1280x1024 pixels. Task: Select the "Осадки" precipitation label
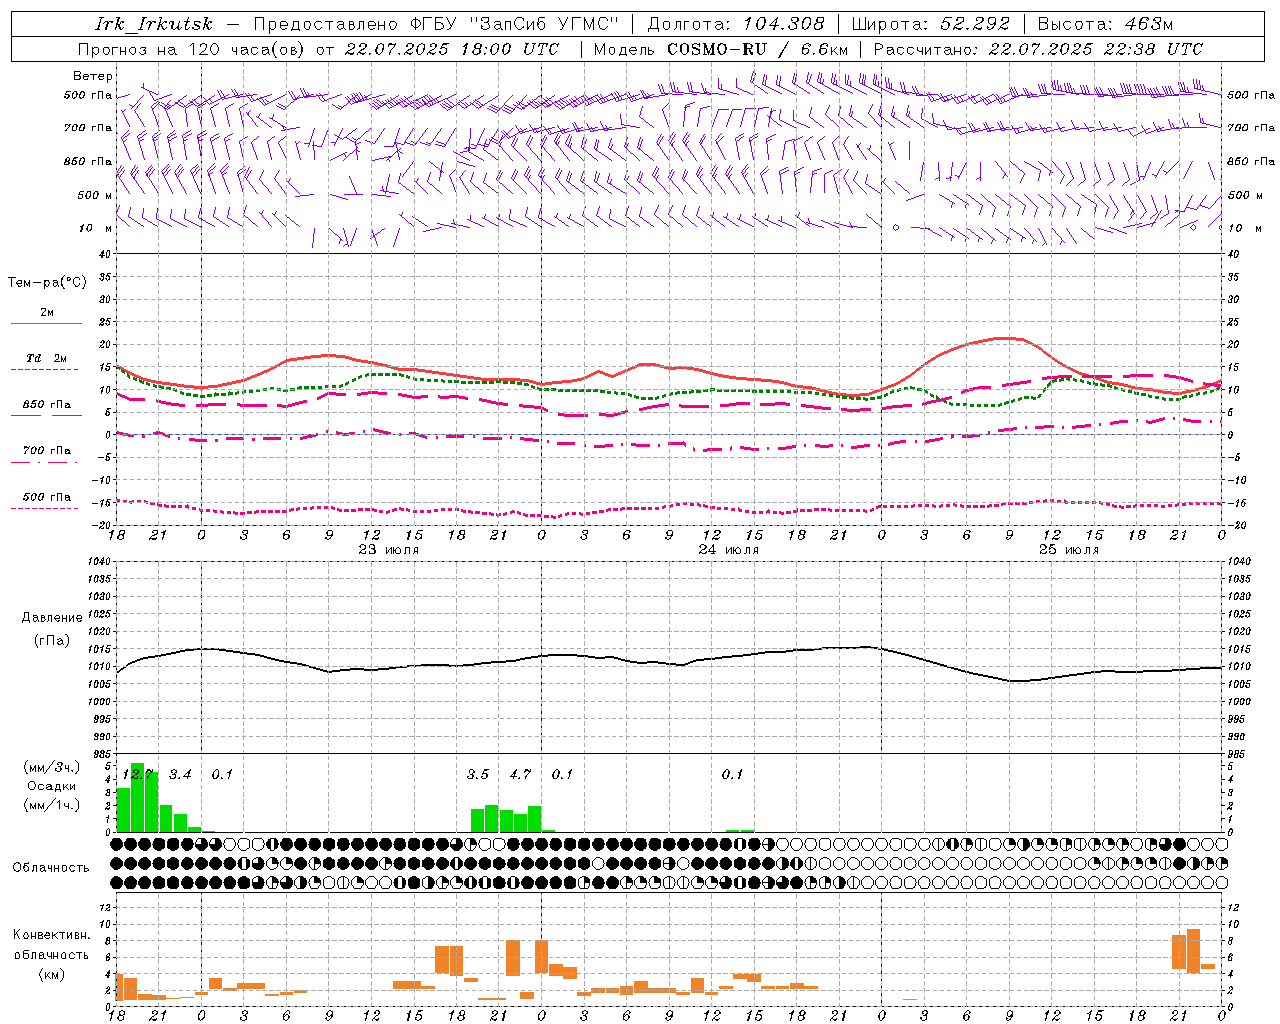coord(52,786)
